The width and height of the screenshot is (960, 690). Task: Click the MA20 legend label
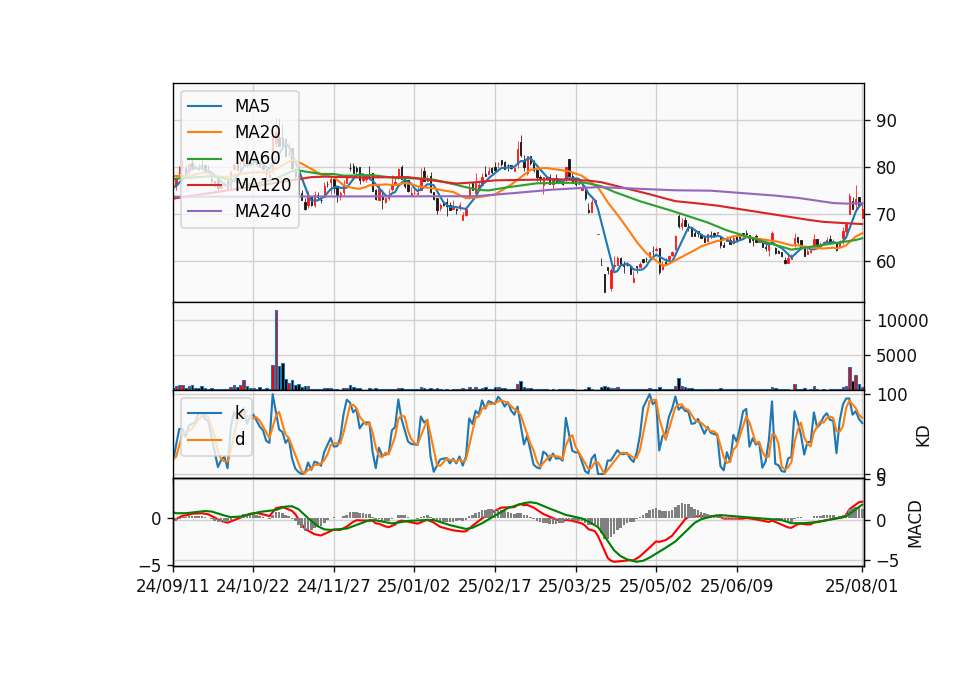[257, 132]
